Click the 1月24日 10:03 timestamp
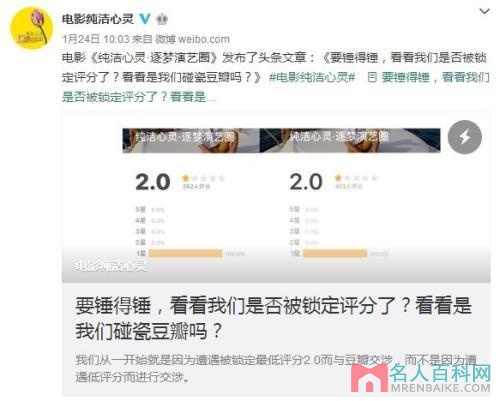This screenshot has height=401, width=500. tap(96, 39)
